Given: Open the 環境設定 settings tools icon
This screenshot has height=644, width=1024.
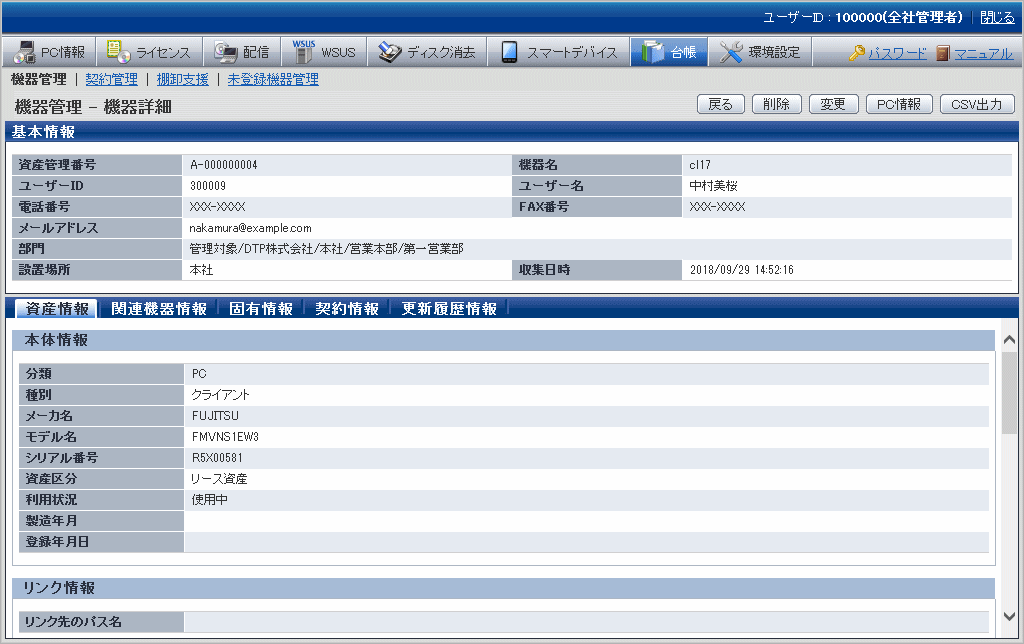Looking at the screenshot, I should 732,53.
